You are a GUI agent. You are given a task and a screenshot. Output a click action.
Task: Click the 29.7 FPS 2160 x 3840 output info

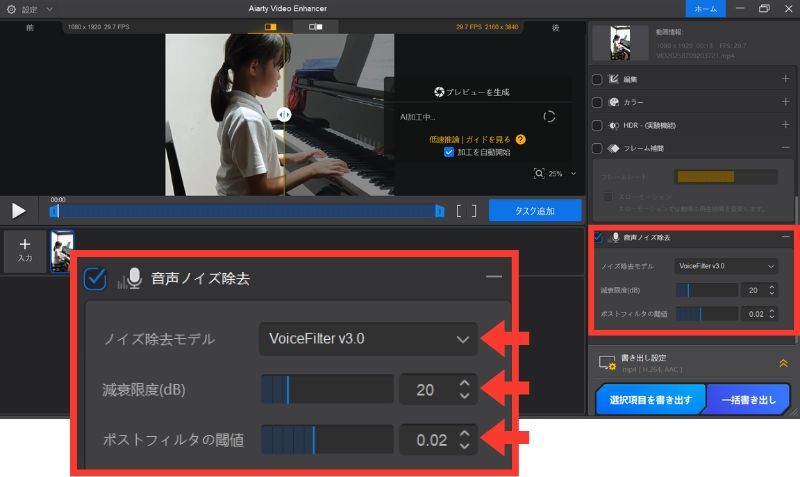(487, 27)
